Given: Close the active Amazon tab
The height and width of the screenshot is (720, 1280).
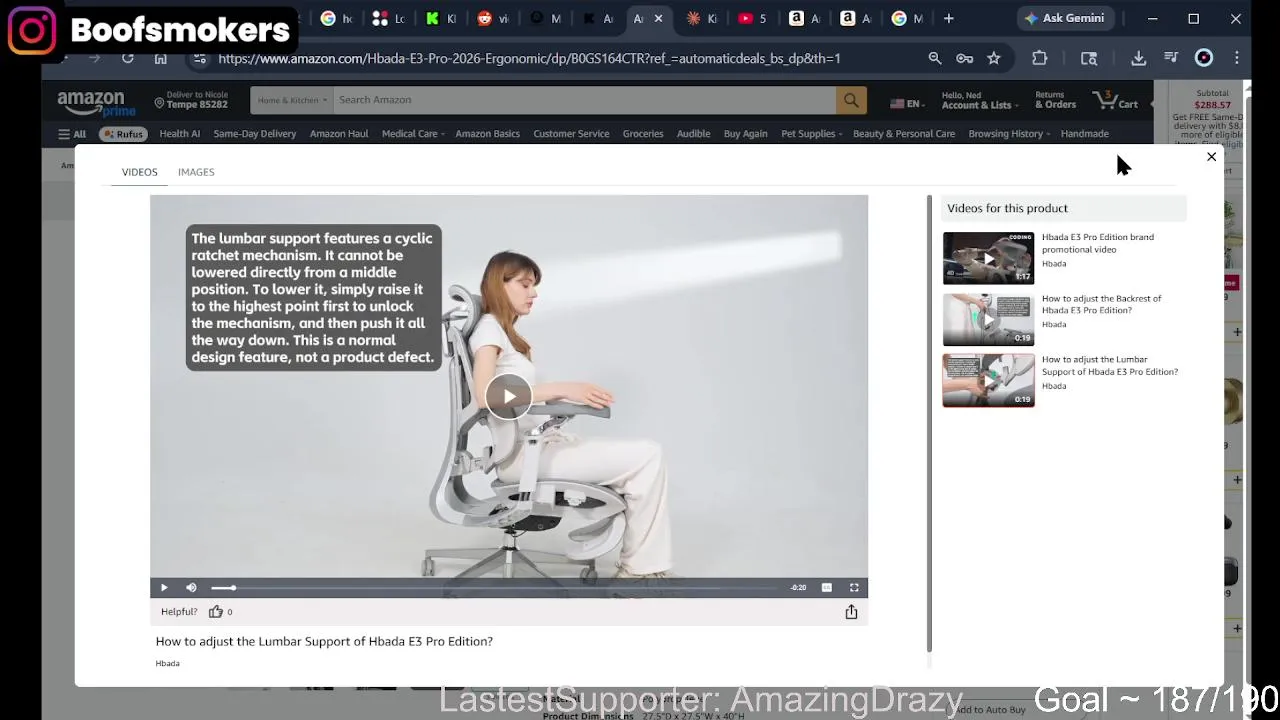Looking at the screenshot, I should pyautogui.click(x=658, y=18).
